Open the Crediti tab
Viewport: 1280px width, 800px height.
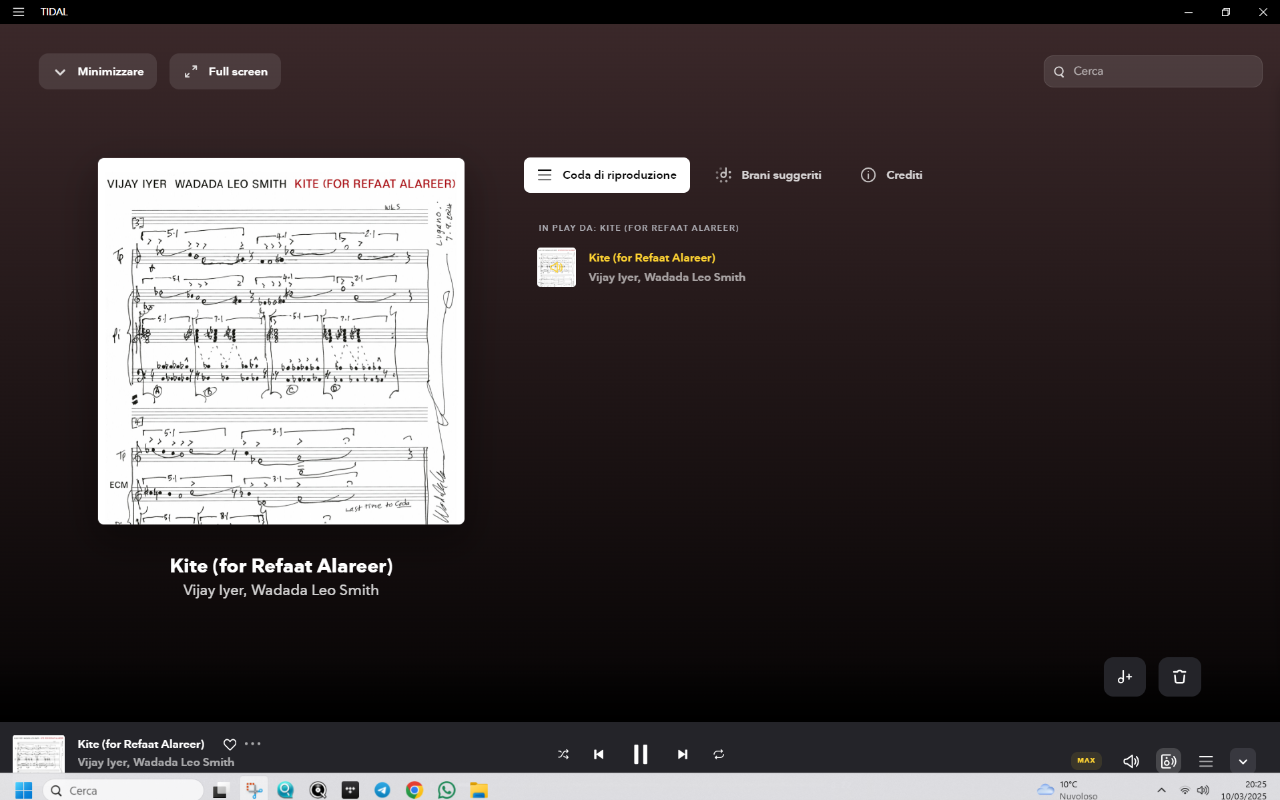click(x=891, y=175)
